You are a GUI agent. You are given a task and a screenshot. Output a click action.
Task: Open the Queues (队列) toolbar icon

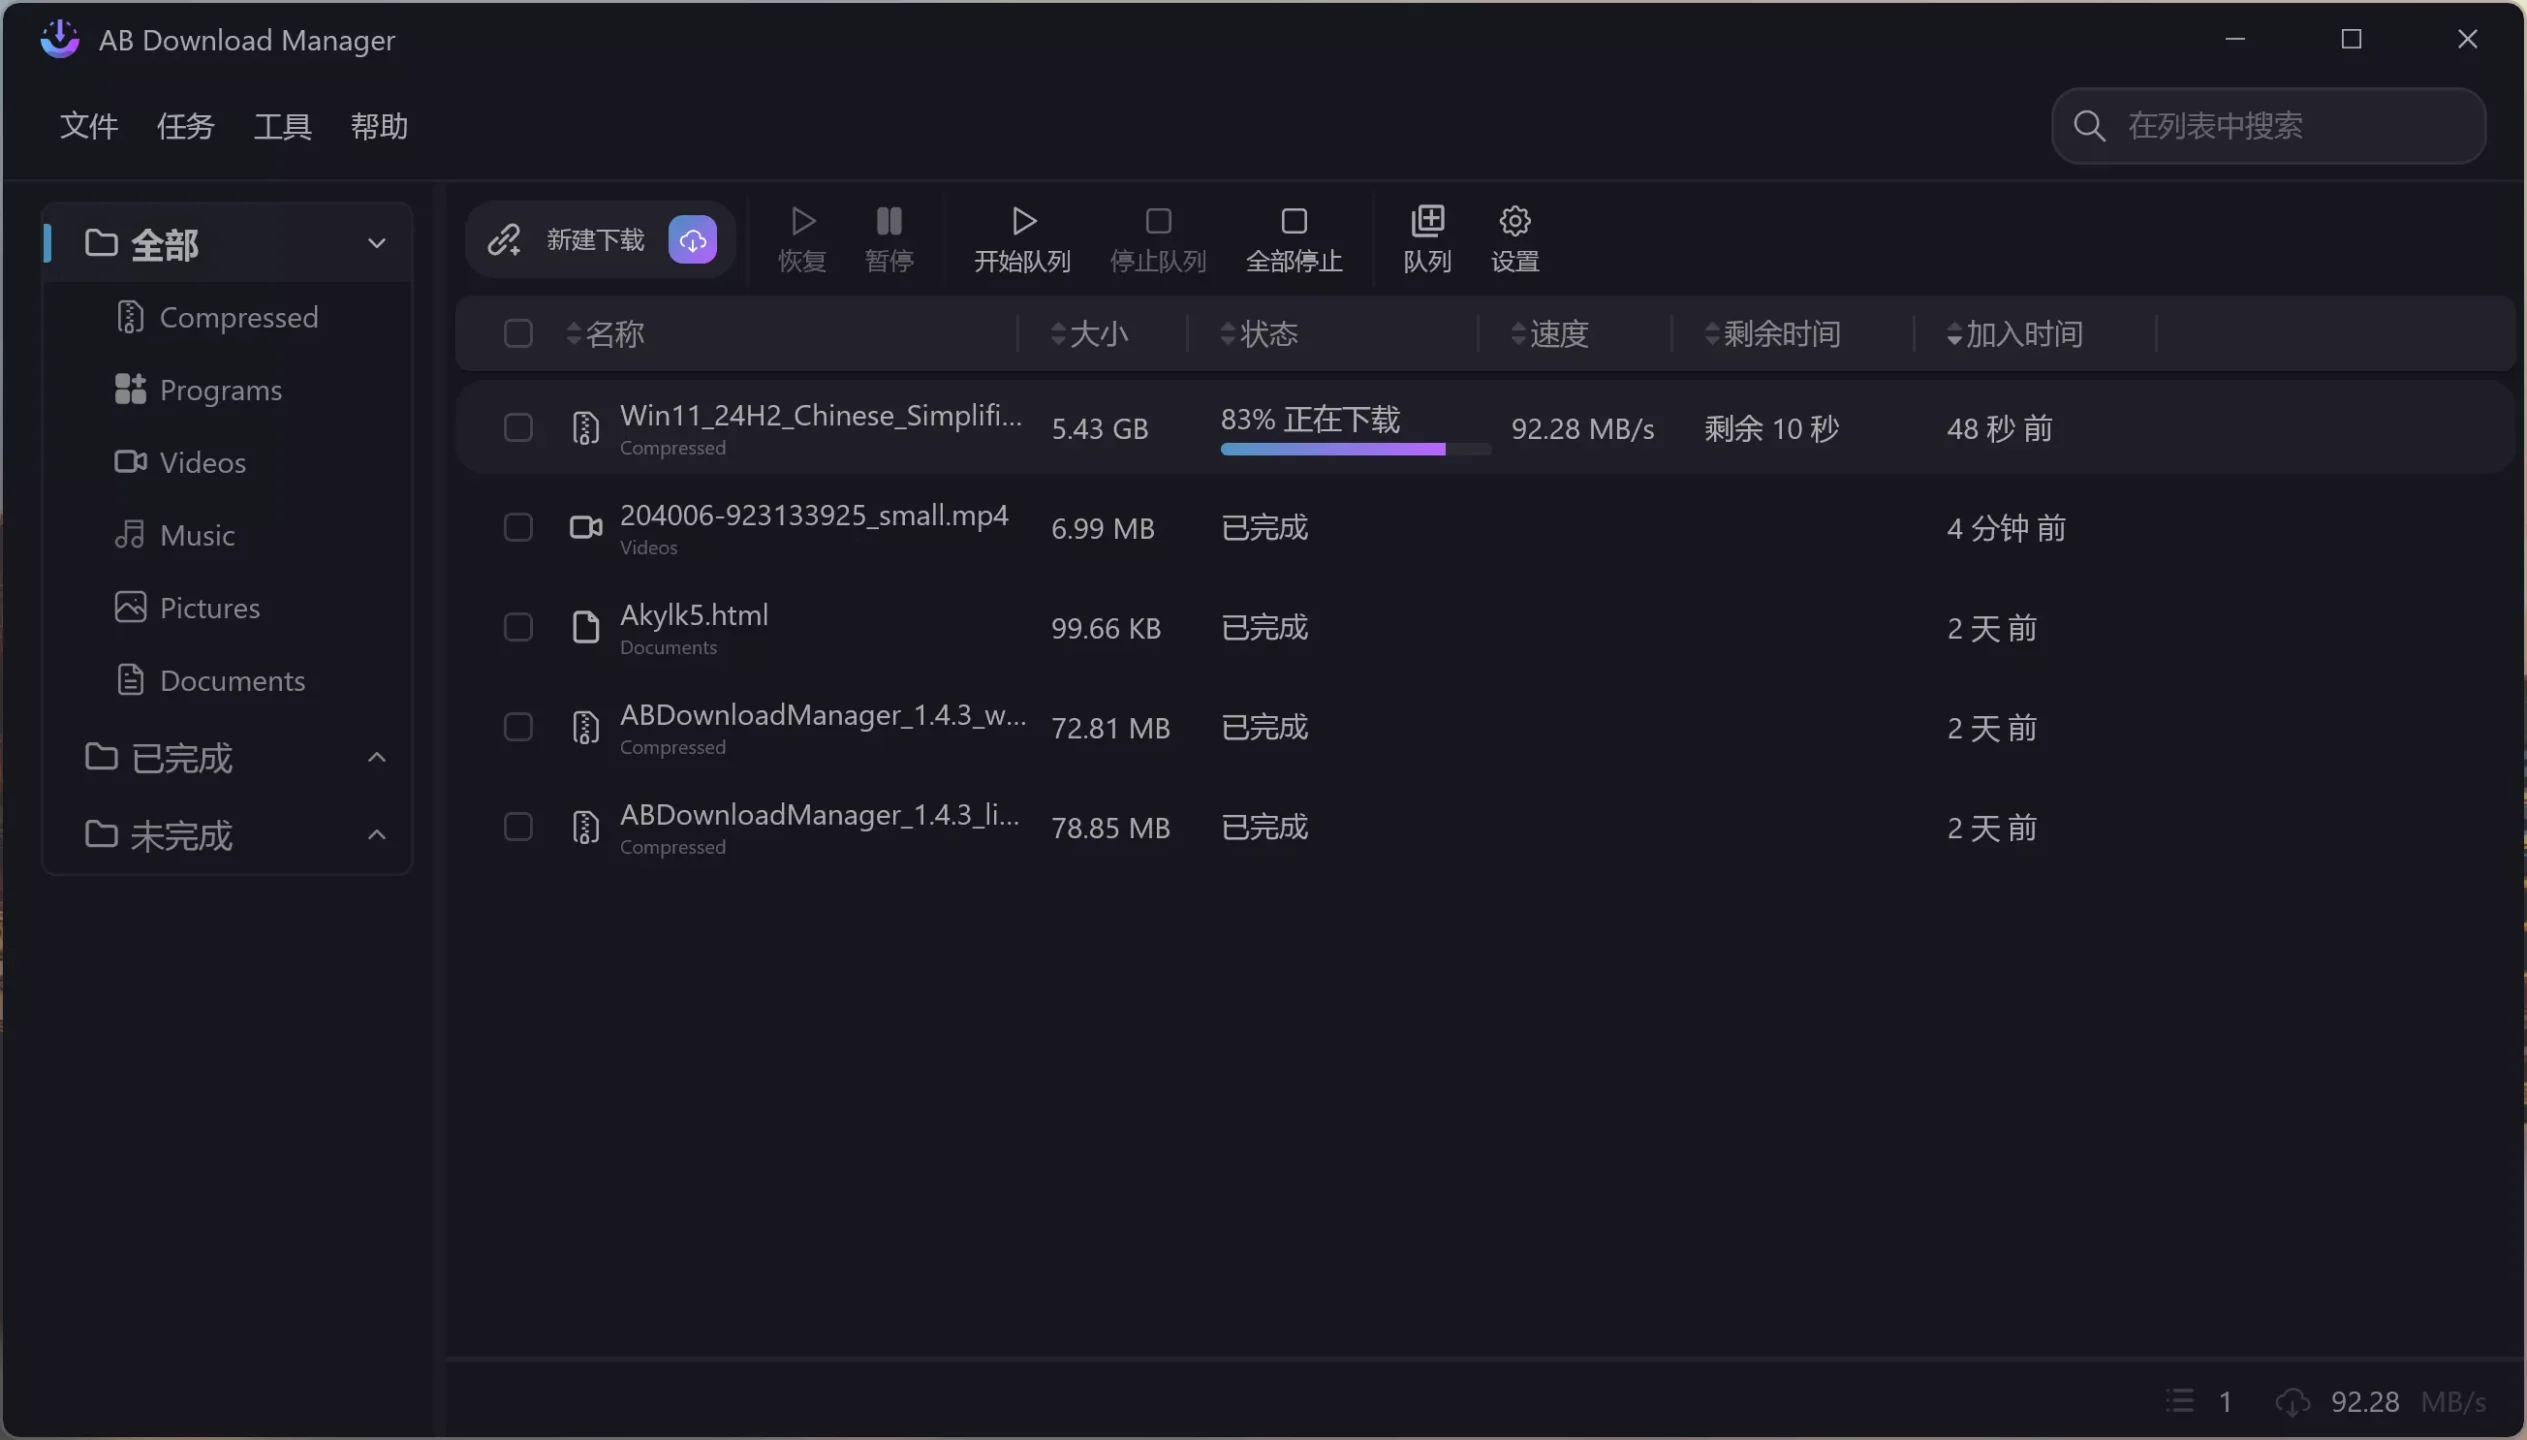point(1426,221)
